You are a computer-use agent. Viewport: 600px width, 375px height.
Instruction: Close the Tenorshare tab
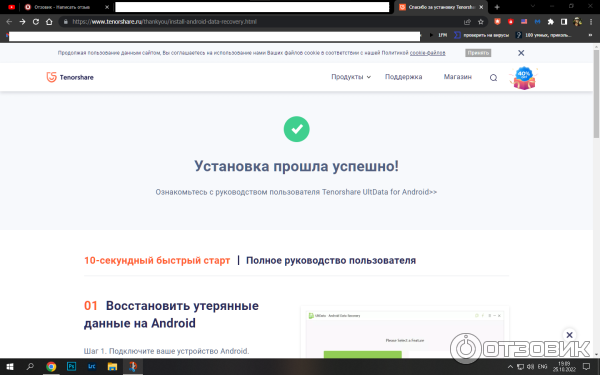[x=481, y=7]
